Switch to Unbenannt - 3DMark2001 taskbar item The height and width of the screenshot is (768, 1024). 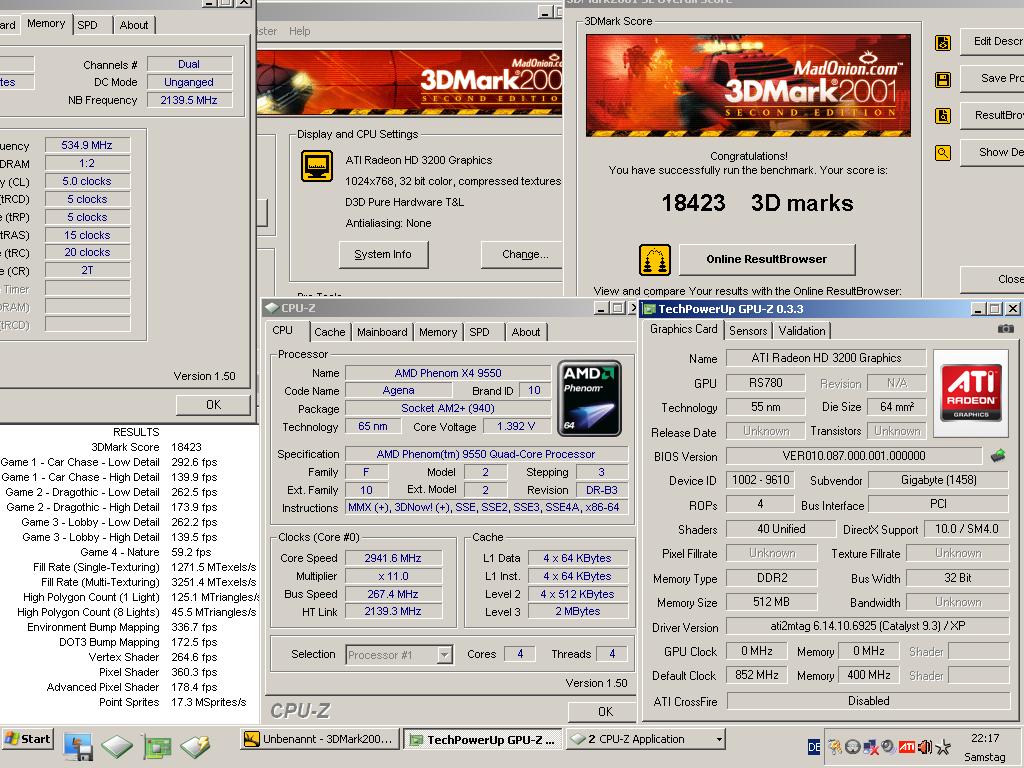[318, 739]
